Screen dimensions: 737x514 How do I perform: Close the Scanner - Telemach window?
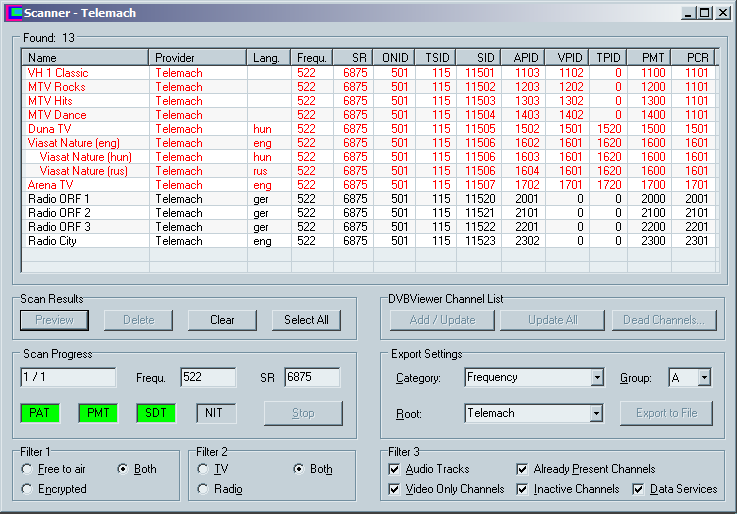pyautogui.click(x=722, y=13)
